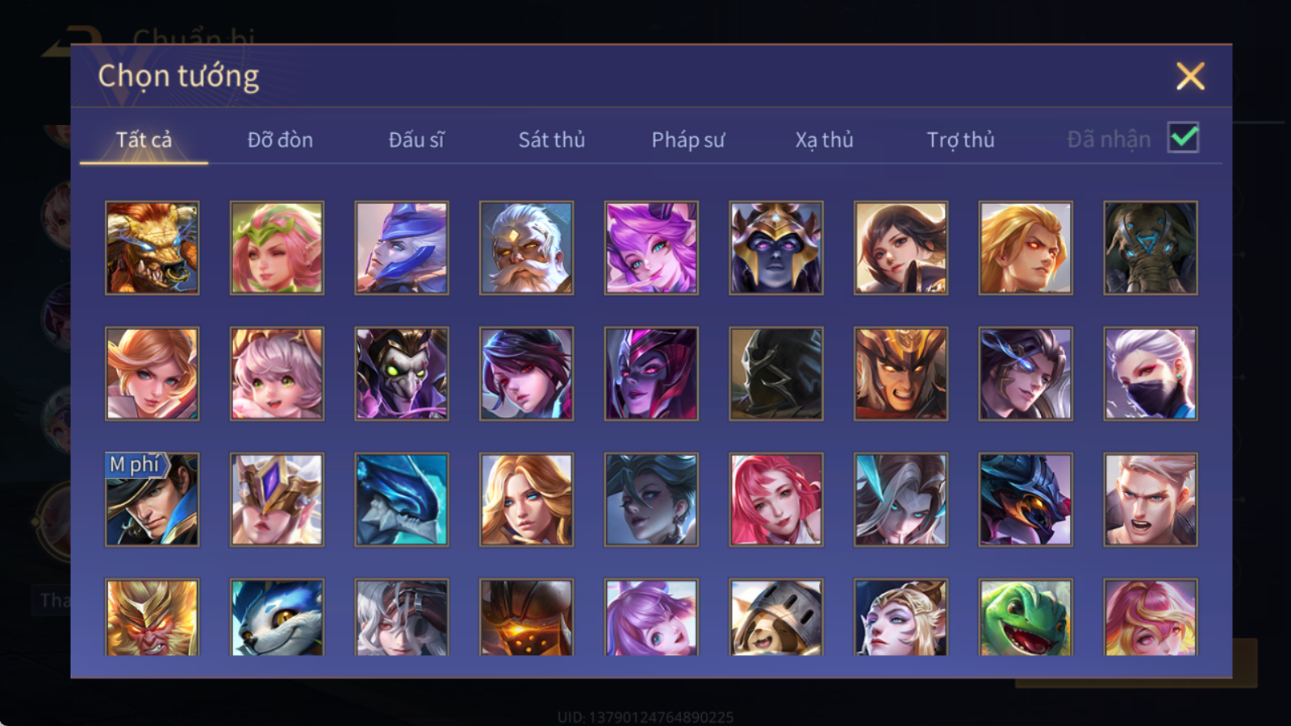Choose the blue ice shark hero

(x=402, y=499)
